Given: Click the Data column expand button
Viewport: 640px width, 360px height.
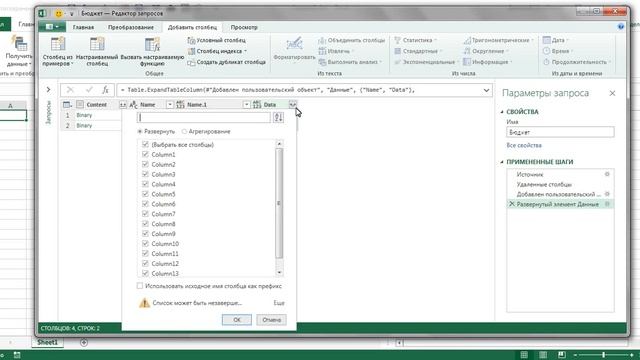Looking at the screenshot, I should click(x=292, y=105).
